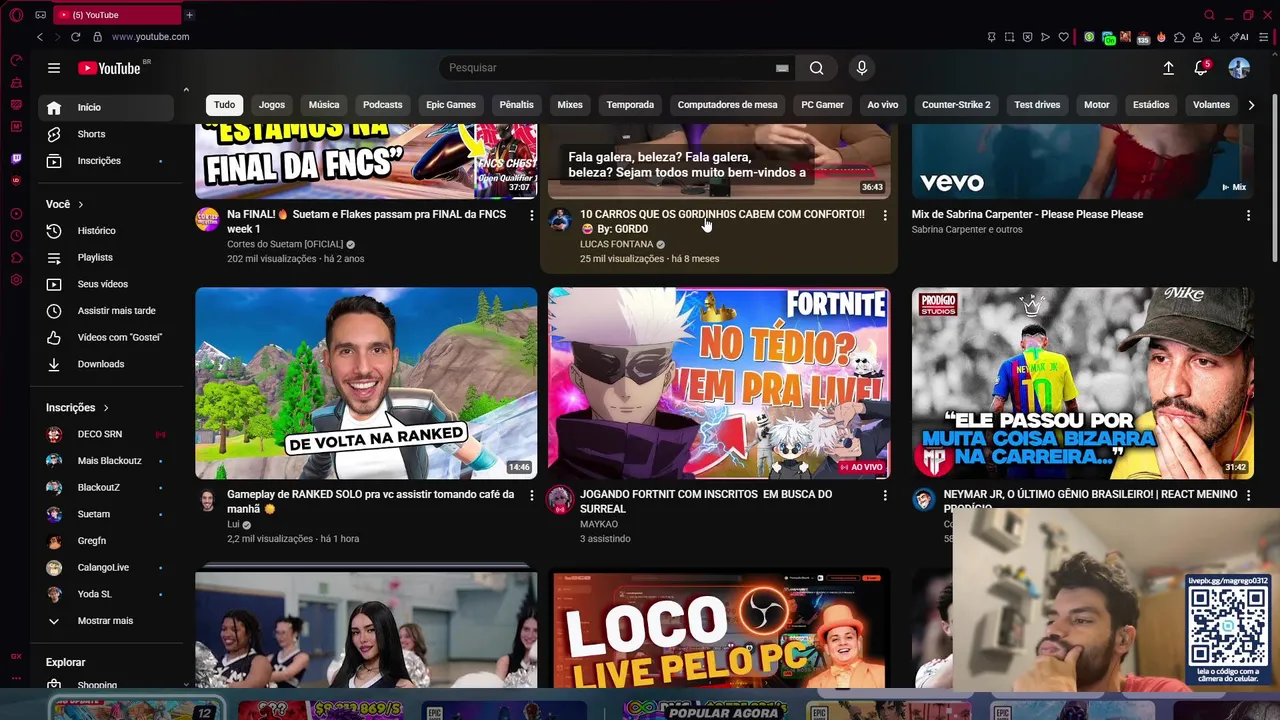This screenshot has width=1280, height=720.
Task: Open the site lock icon in address bar
Action: tap(97, 37)
